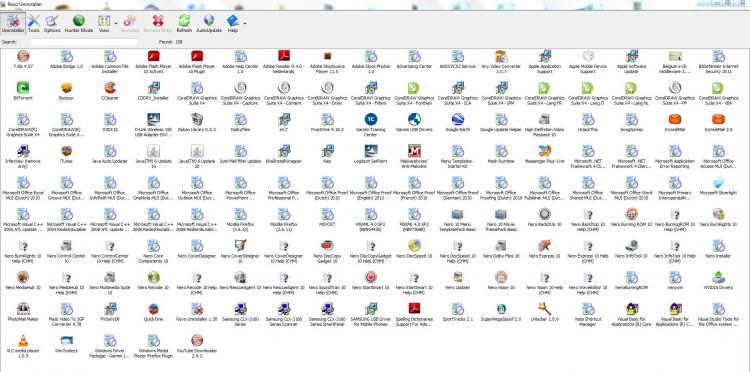This screenshot has width=750, height=372.
Task: Open the View toolbar menu
Action: pos(104,23)
